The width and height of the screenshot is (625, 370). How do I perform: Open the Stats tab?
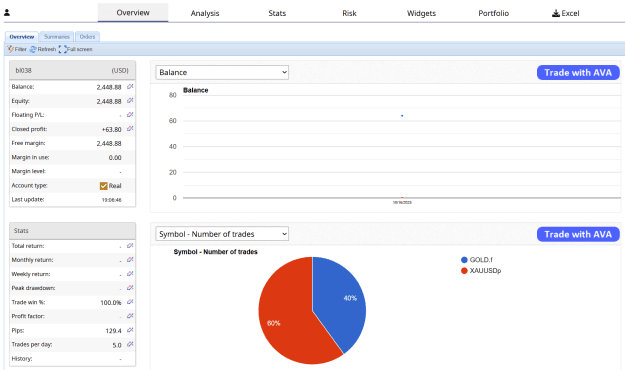(x=277, y=13)
